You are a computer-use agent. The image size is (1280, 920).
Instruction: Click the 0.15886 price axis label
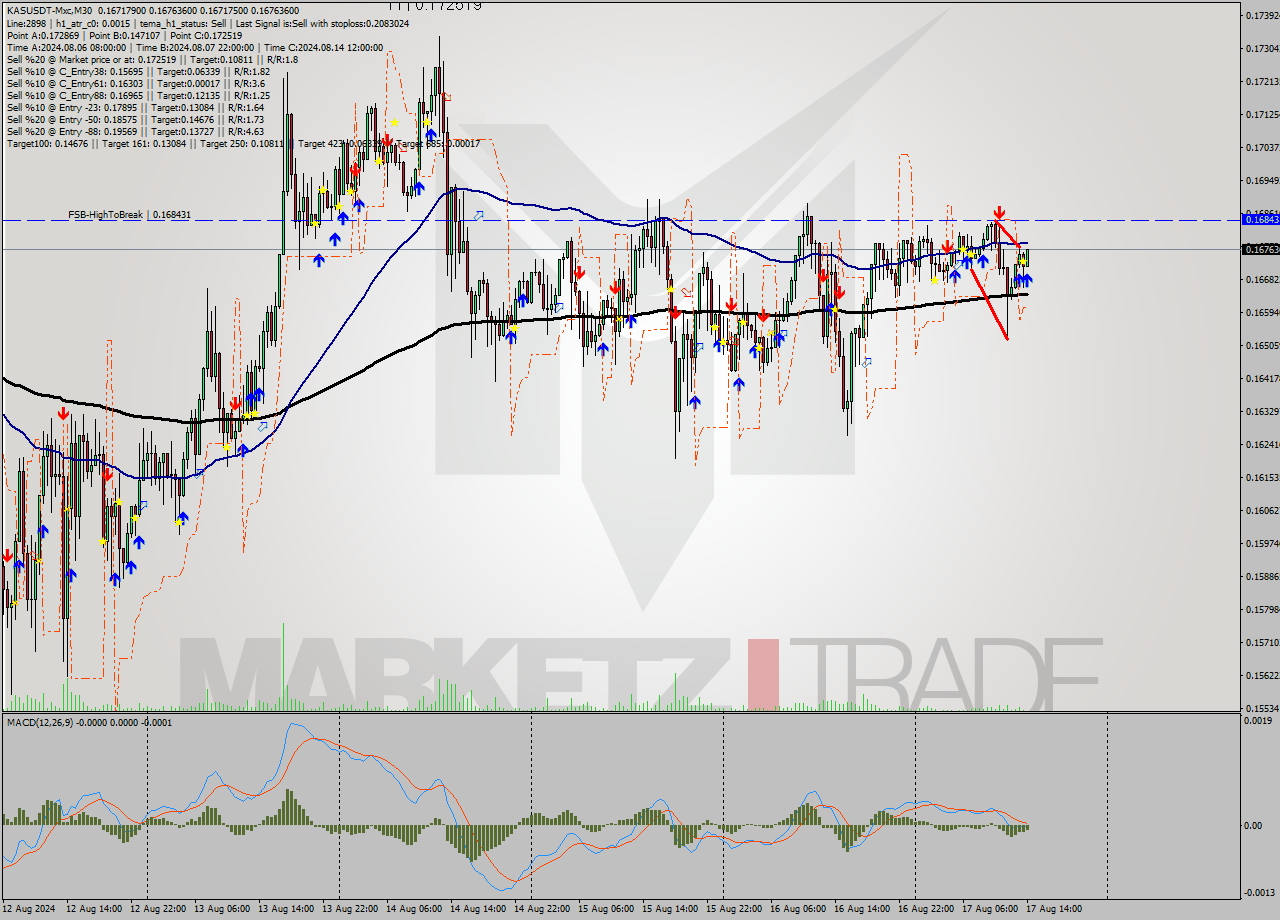(1261, 576)
